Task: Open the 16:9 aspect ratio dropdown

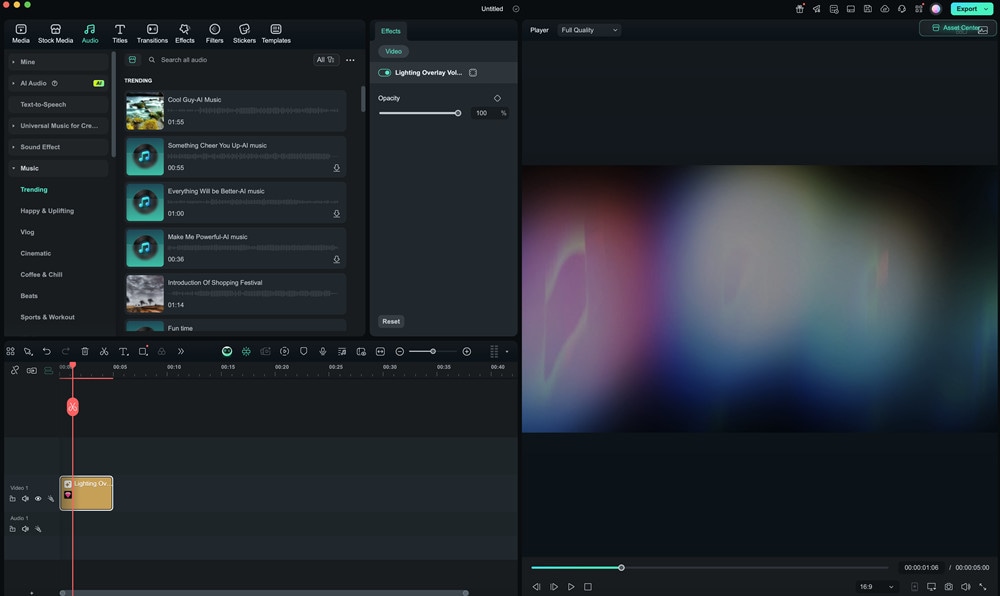Action: pyautogui.click(x=876, y=586)
